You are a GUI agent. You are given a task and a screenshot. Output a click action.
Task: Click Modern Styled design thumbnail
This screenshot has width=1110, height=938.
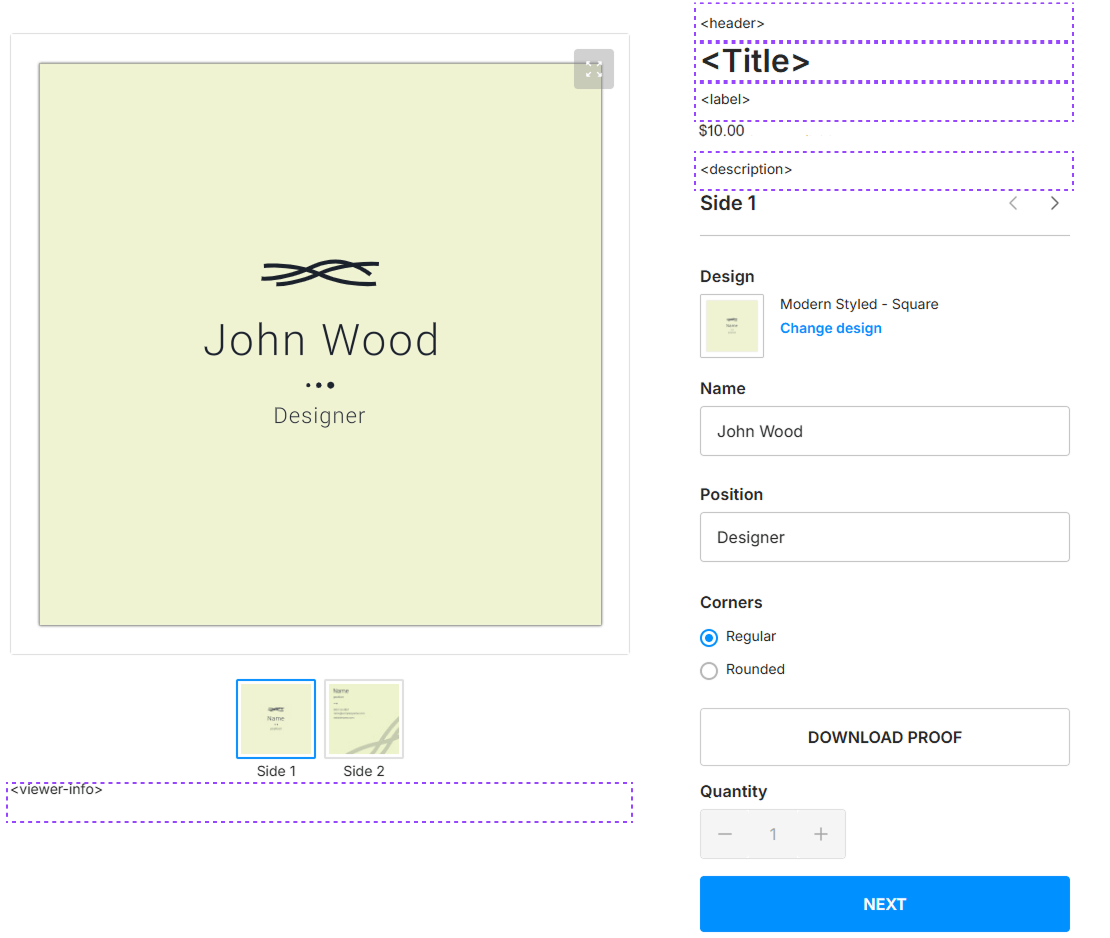[x=732, y=326]
